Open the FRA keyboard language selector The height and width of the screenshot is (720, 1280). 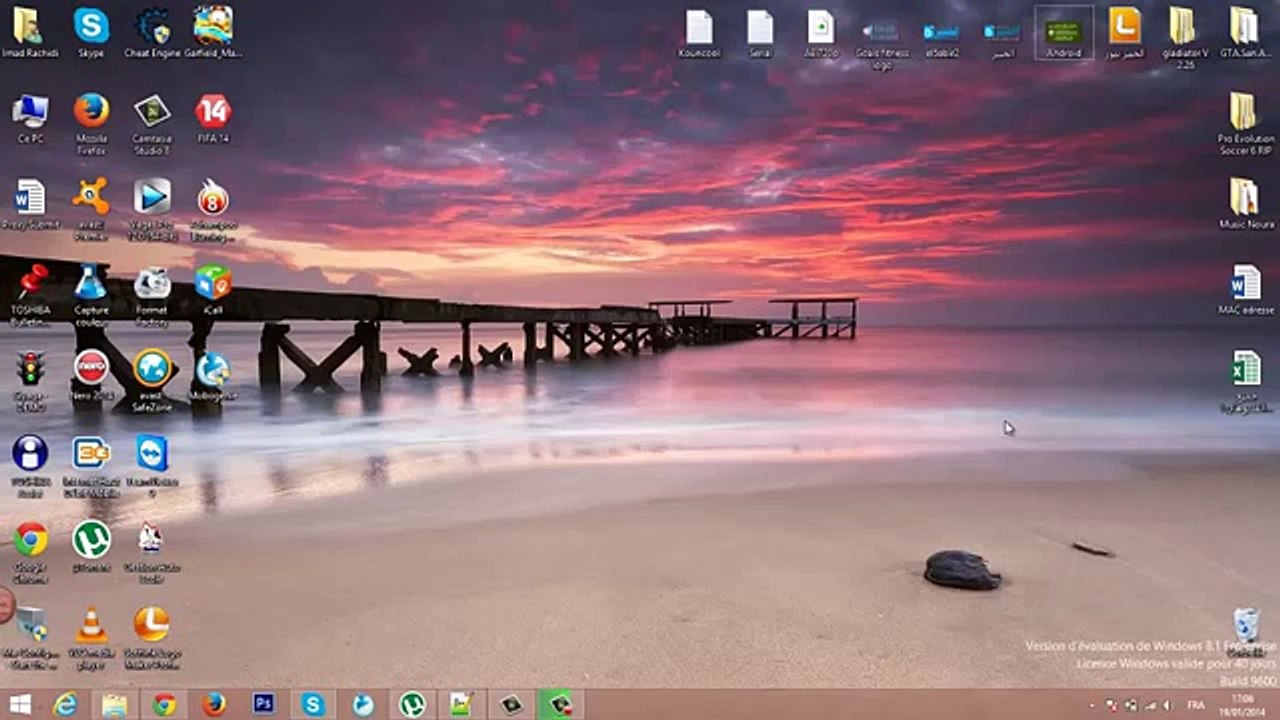click(x=1195, y=705)
